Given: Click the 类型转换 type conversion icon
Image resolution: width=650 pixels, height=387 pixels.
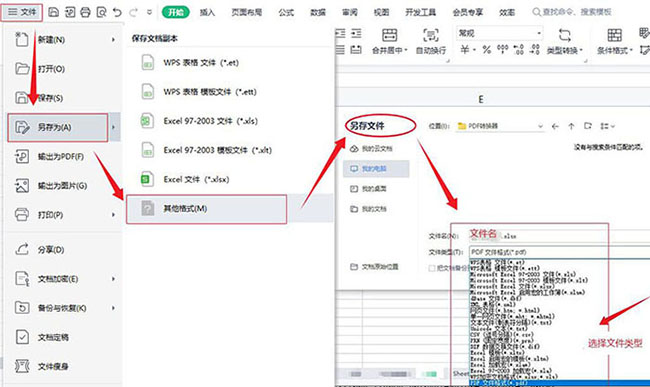Looking at the screenshot, I should tap(565, 36).
